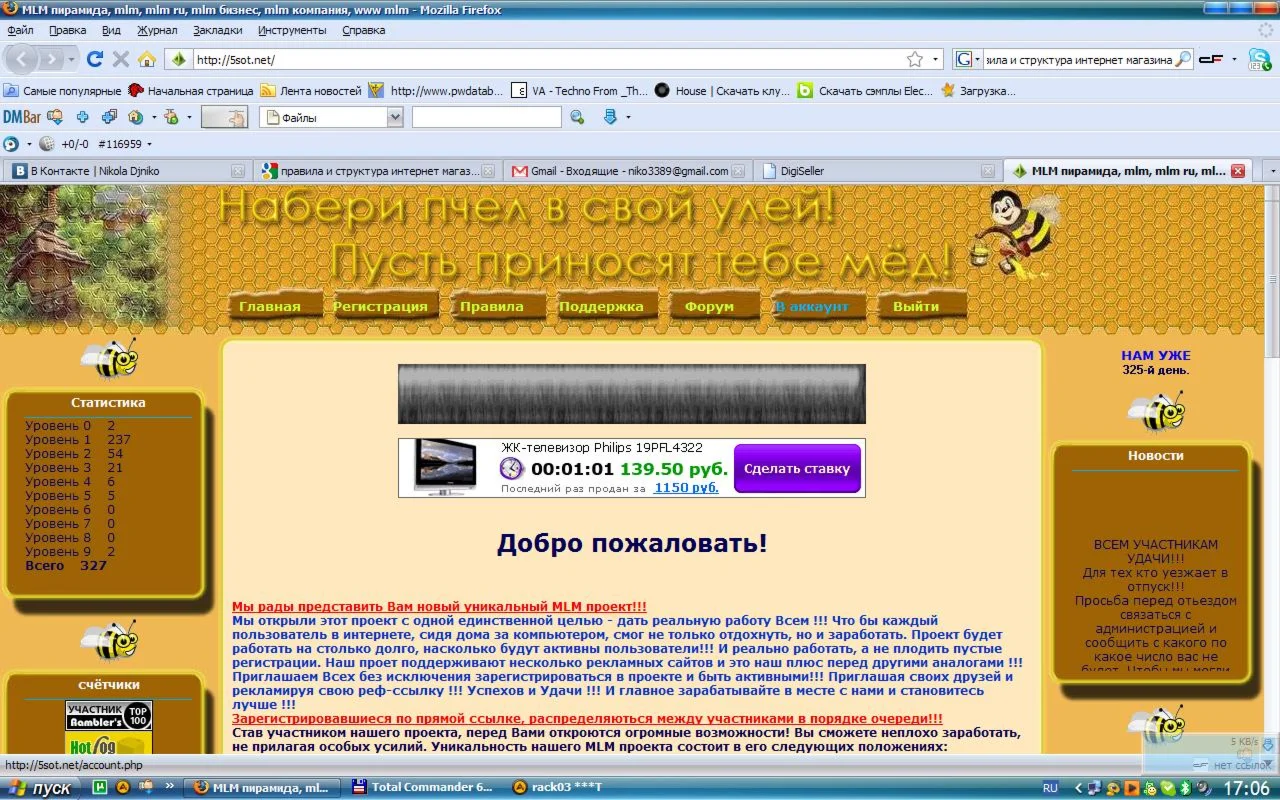Open Skype via its toolbar icon
Image resolution: width=1280 pixels, height=800 pixels.
click(x=1262, y=58)
